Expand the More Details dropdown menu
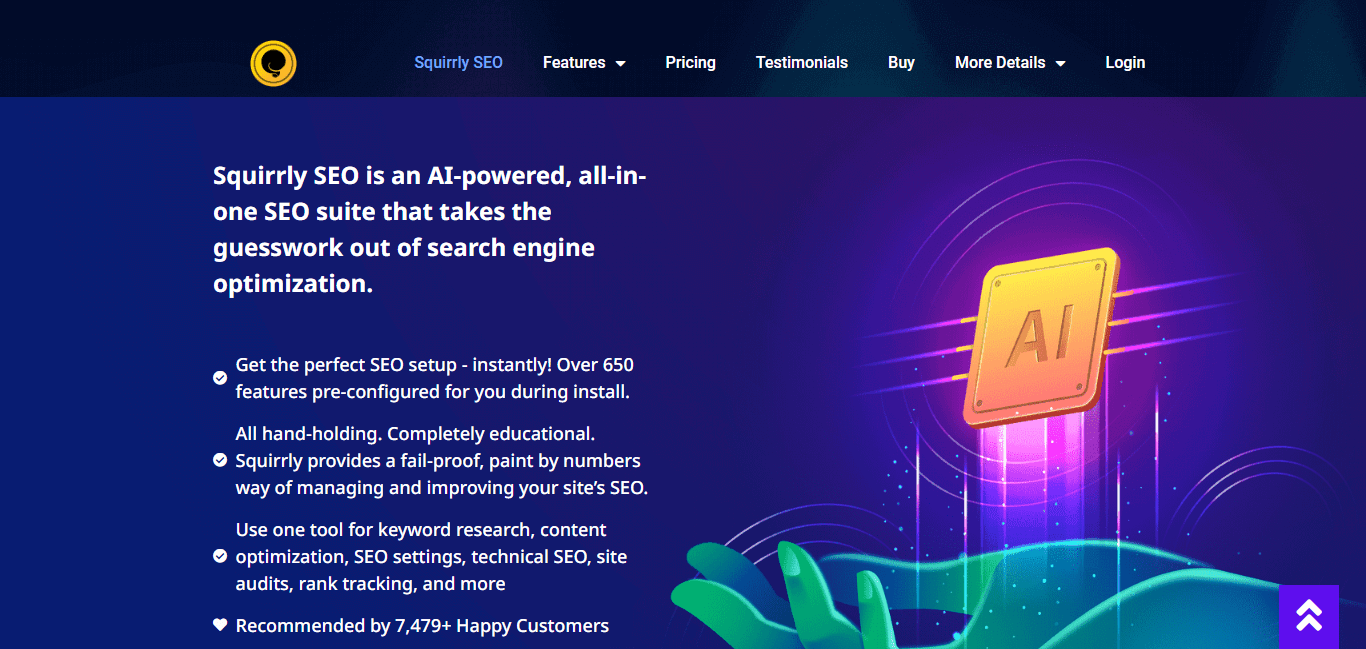The height and width of the screenshot is (649, 1366). point(1000,62)
